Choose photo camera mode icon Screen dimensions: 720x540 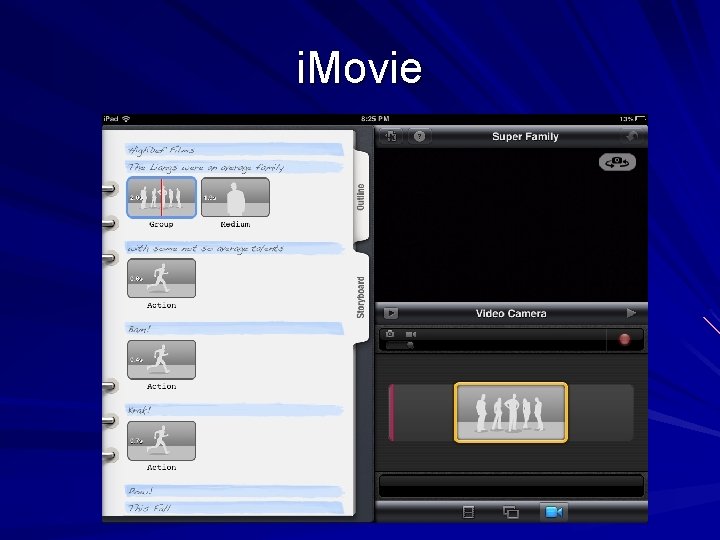pos(390,334)
